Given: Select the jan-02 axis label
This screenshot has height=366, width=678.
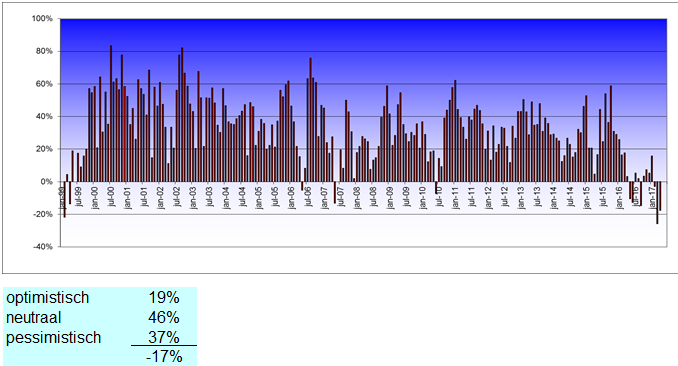Looking at the screenshot, I should 160,198.
